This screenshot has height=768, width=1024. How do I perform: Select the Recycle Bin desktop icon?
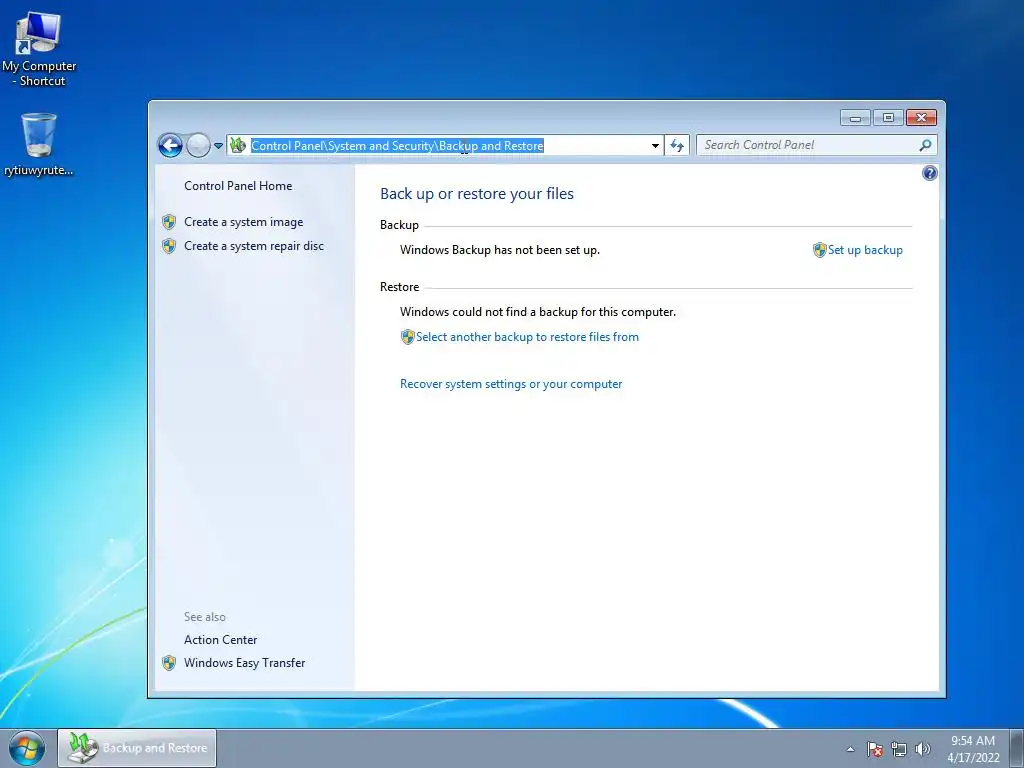(x=39, y=144)
